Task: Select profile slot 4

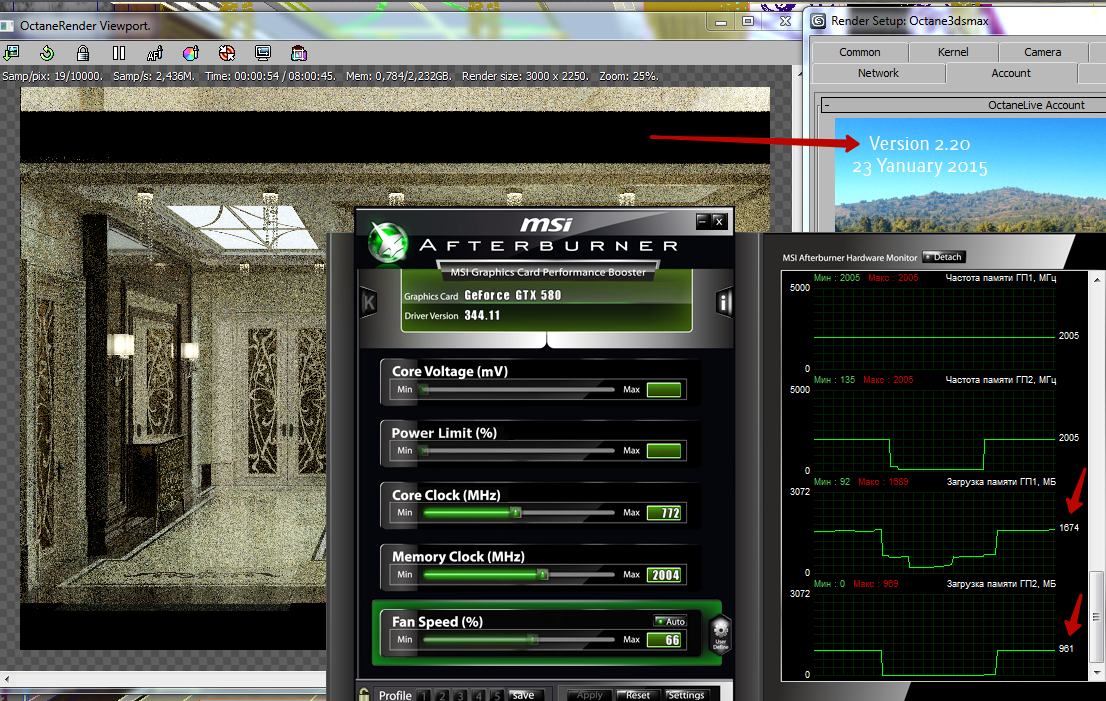Action: coord(479,695)
